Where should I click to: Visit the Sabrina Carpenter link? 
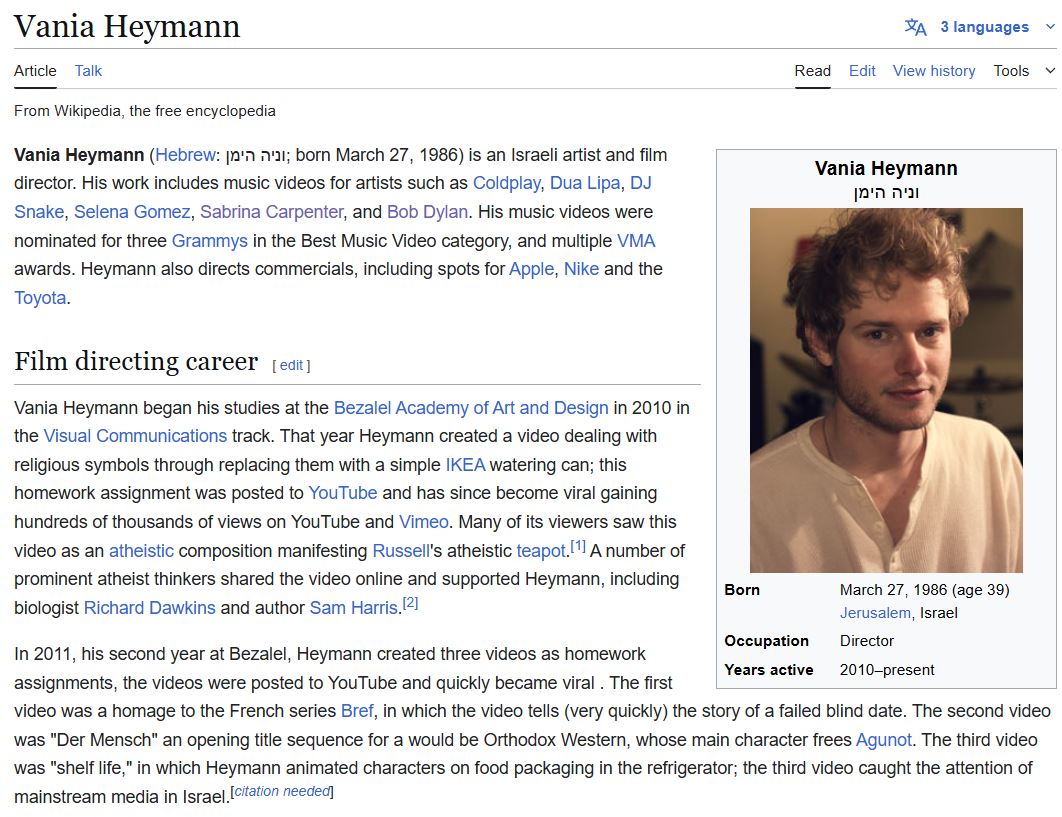click(272, 211)
